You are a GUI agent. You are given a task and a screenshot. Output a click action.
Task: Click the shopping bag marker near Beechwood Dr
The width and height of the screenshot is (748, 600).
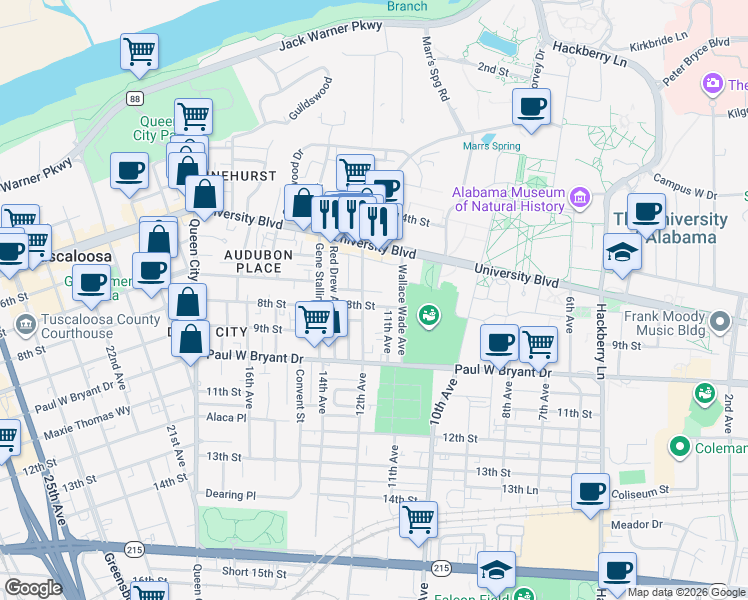point(301,202)
